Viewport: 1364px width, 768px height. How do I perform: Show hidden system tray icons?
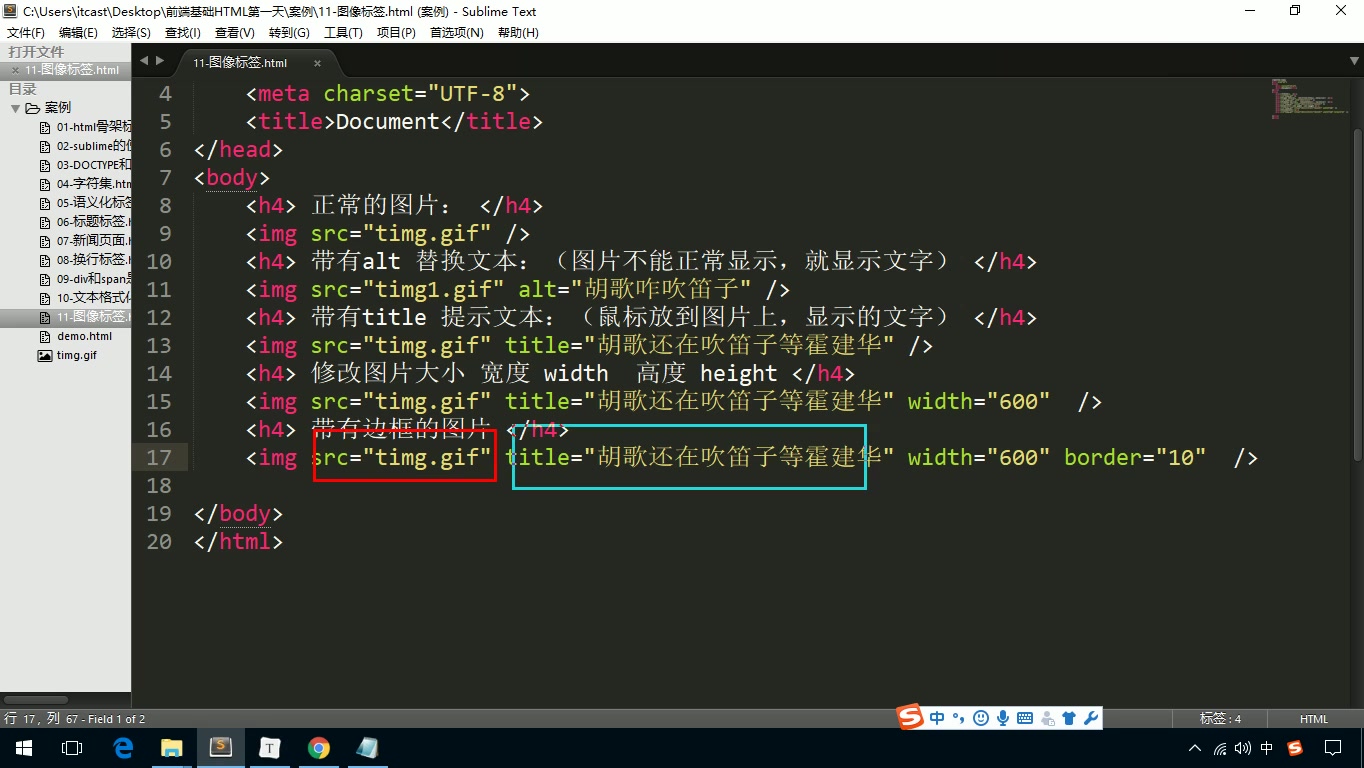coord(1195,748)
